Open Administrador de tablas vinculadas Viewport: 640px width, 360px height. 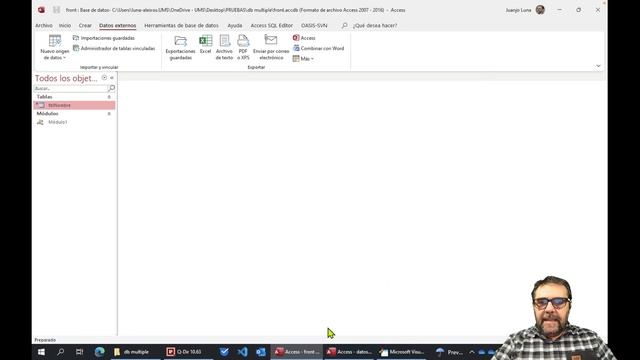coord(114,48)
